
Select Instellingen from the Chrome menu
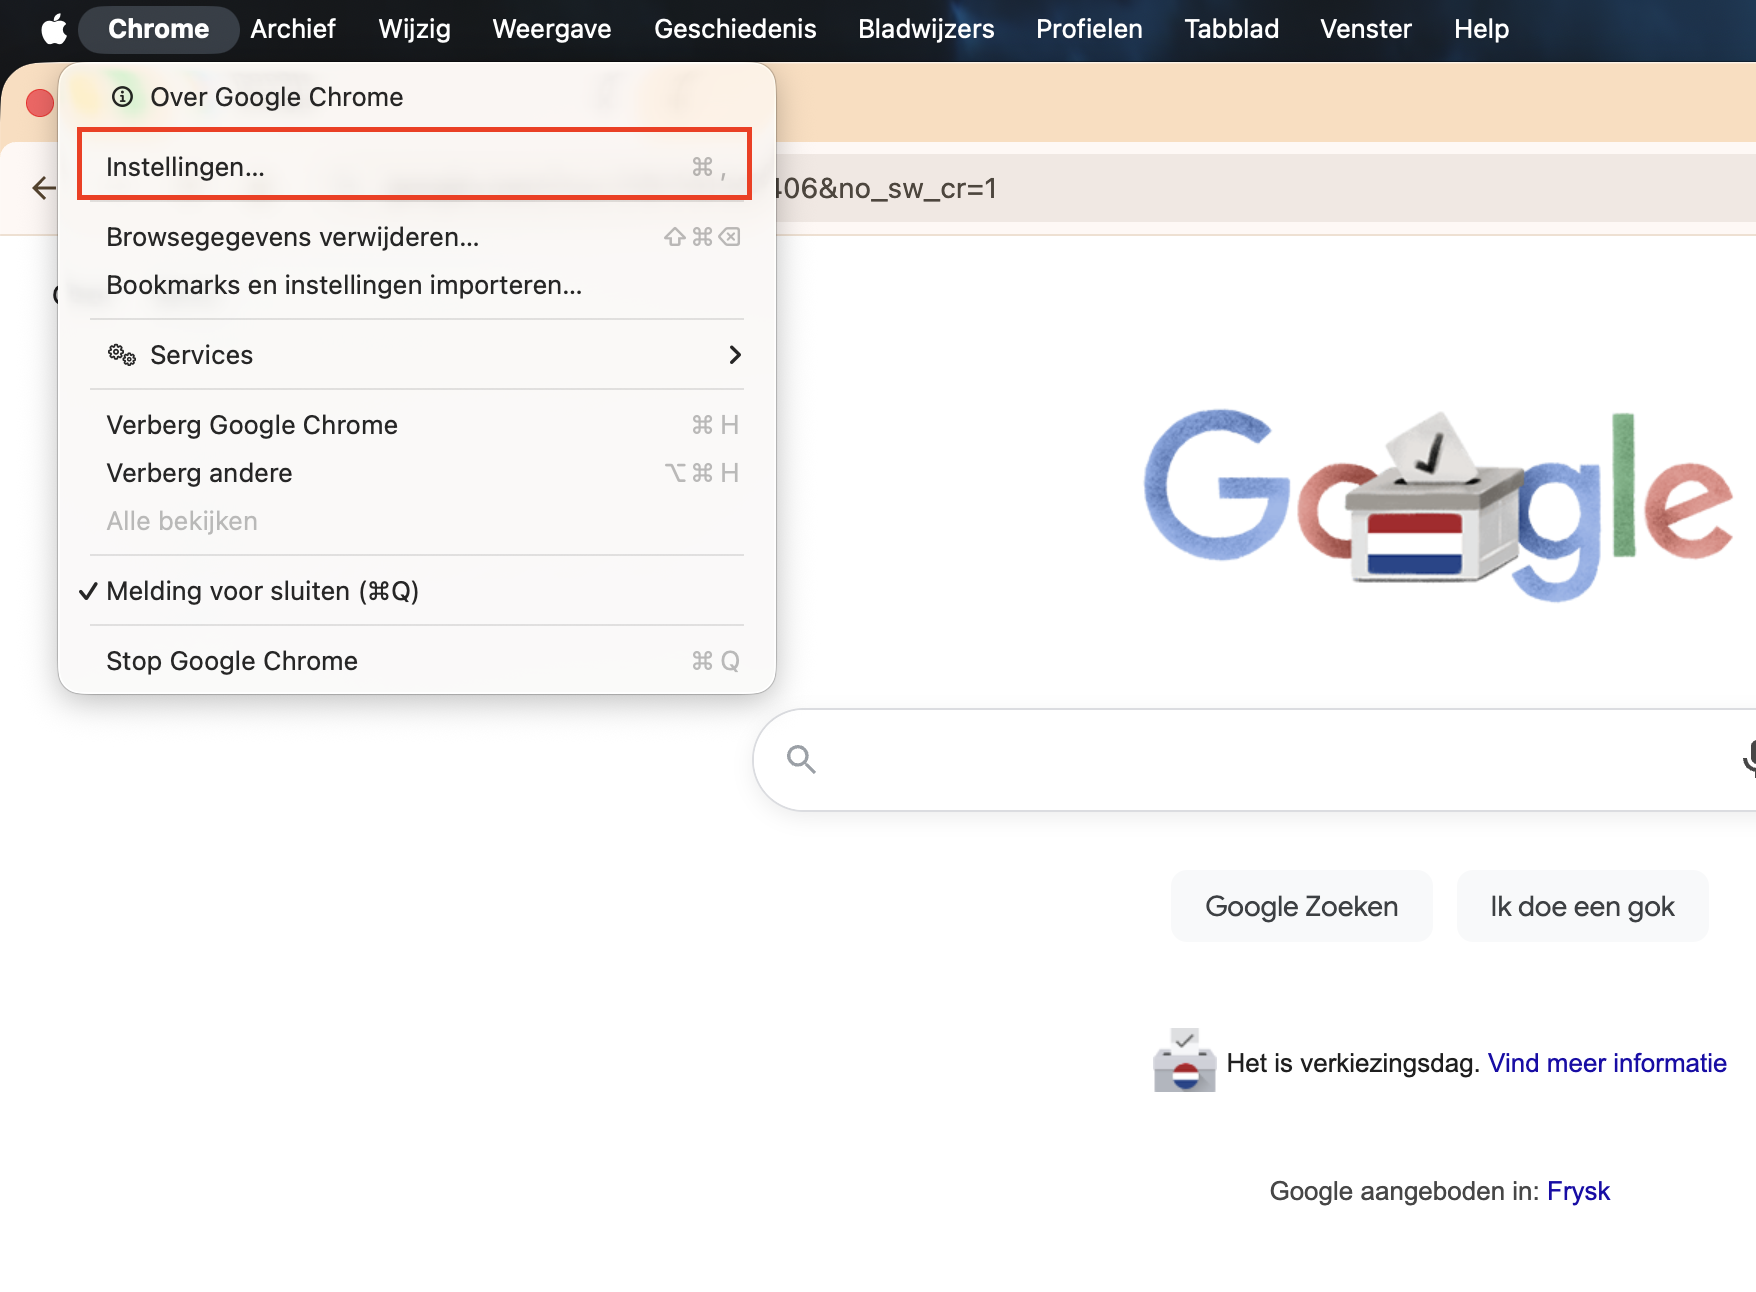[186, 166]
